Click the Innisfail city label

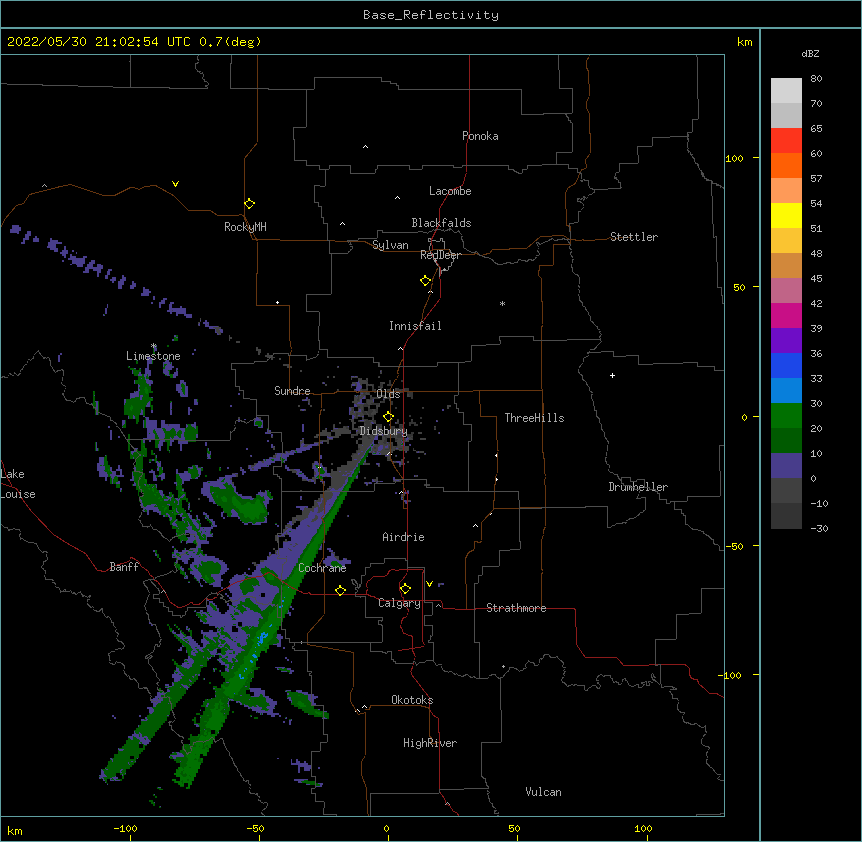pos(415,326)
